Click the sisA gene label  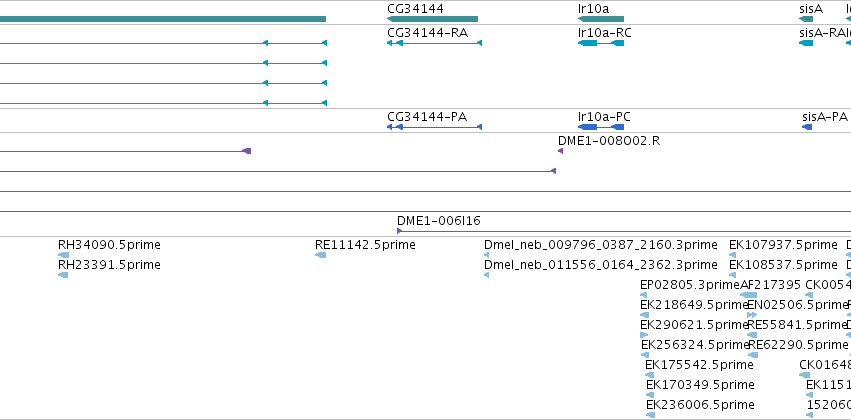(x=811, y=9)
